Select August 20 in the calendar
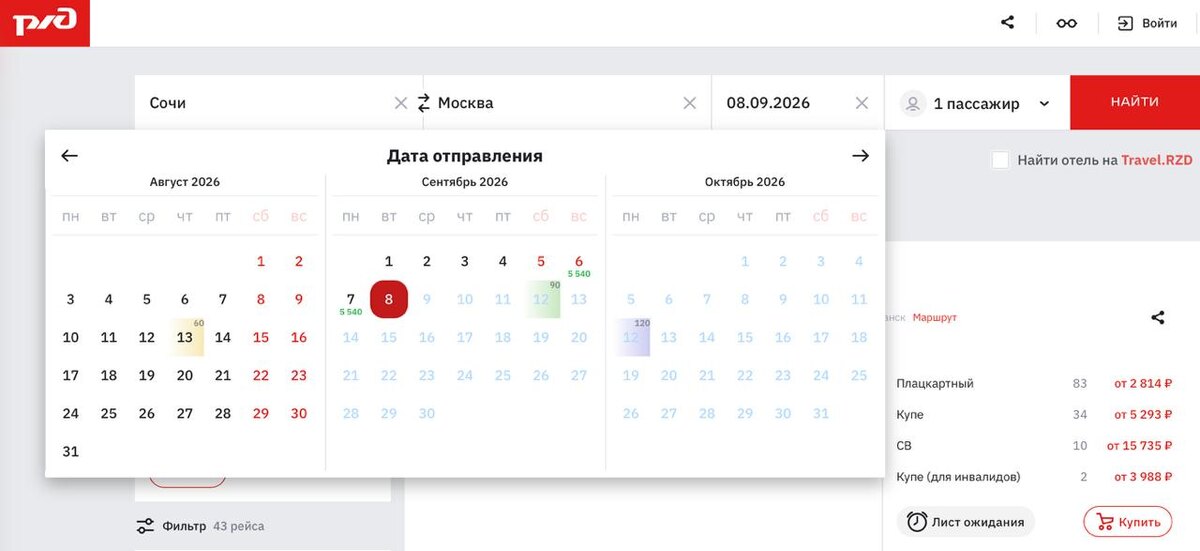 click(x=185, y=375)
